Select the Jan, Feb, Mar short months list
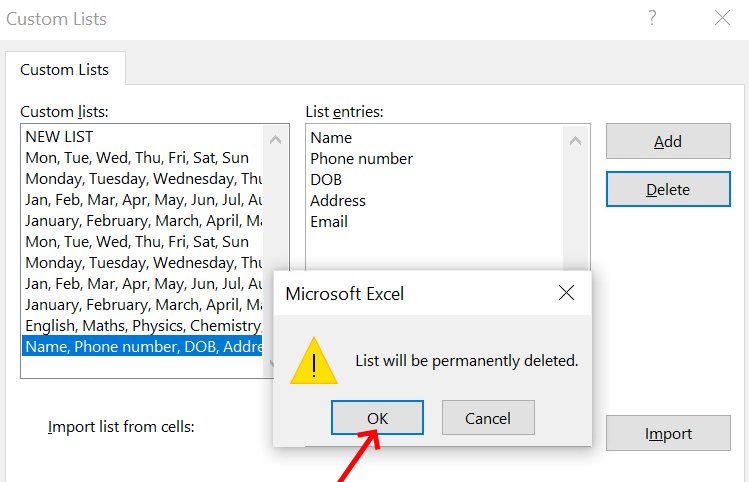 142,200
